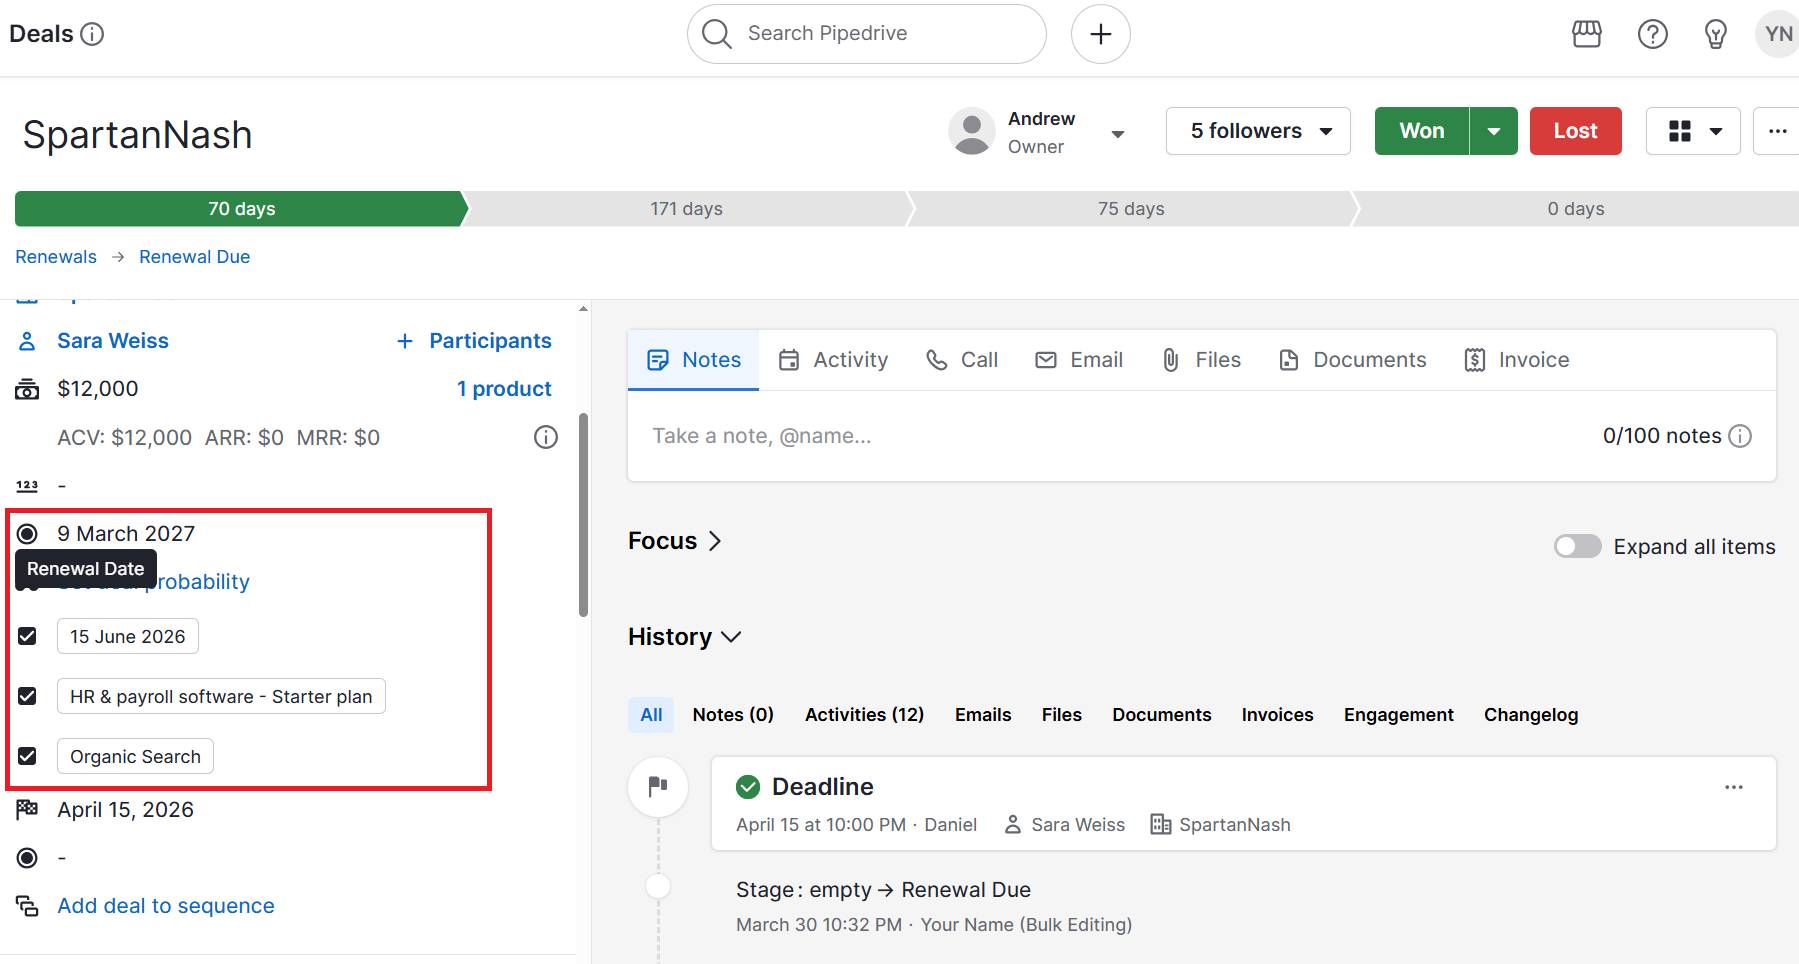Collapse the History section chevron
Viewport: 1799px width, 964px height.
(x=730, y=637)
